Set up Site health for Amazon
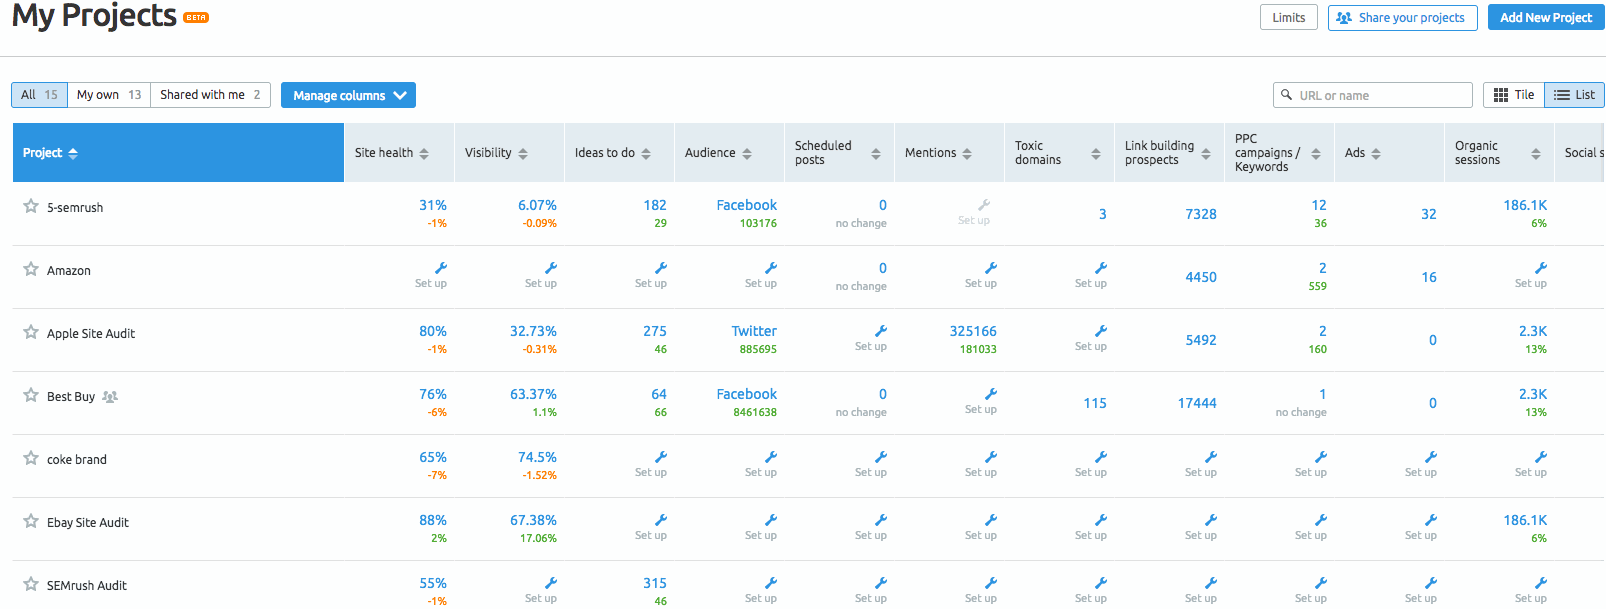 tap(432, 275)
